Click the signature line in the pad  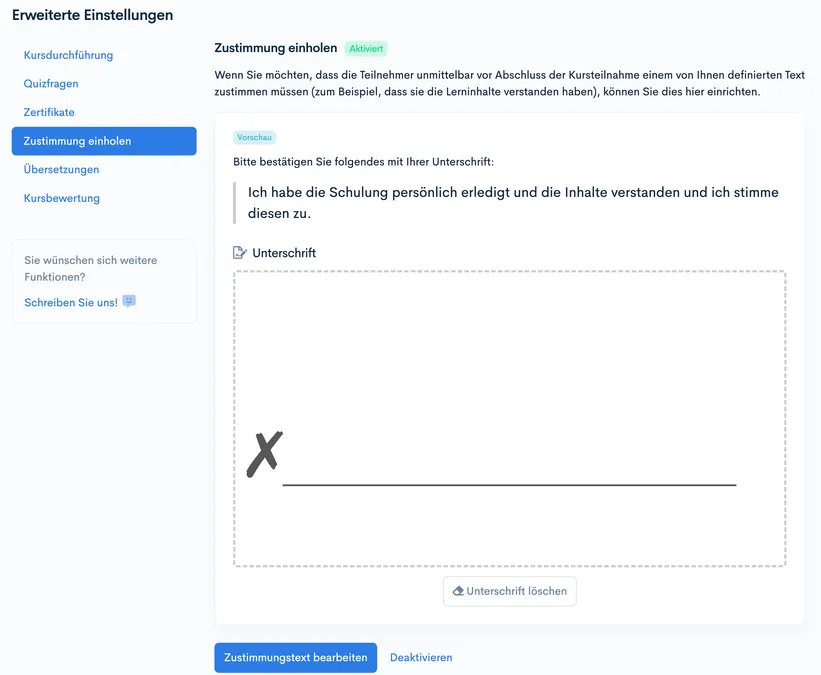click(509, 485)
